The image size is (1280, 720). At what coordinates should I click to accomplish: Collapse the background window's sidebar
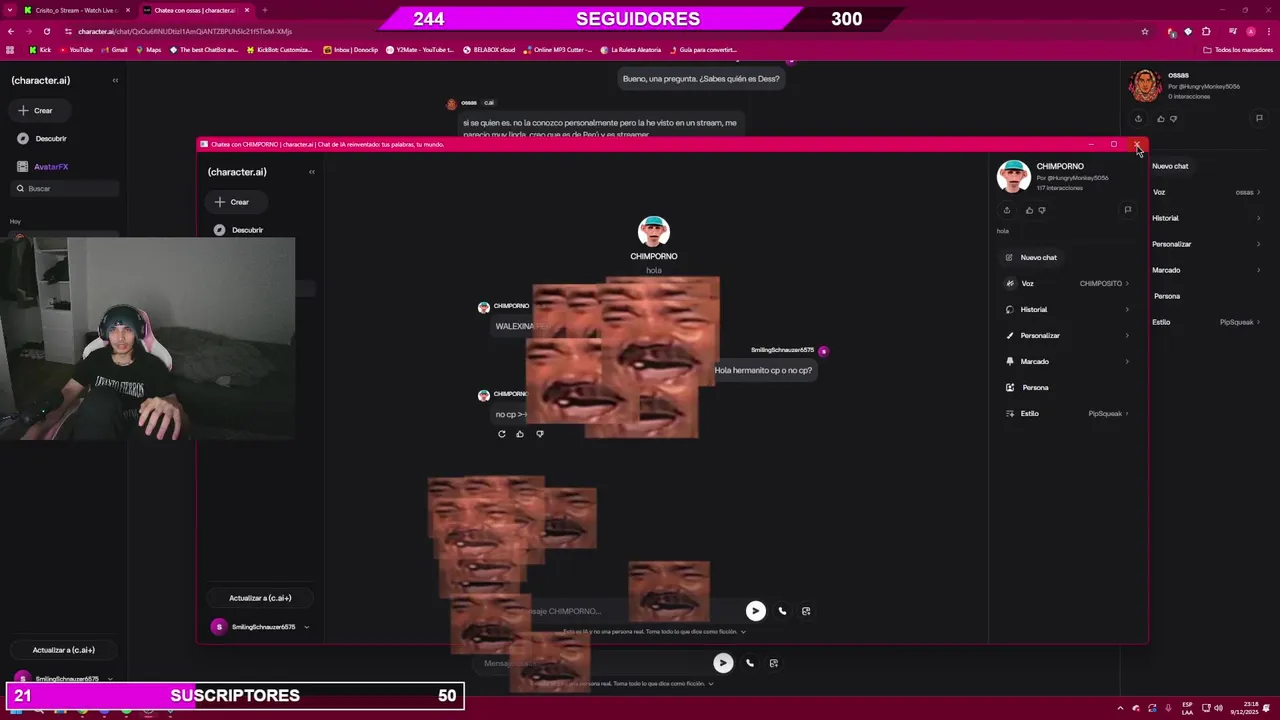click(x=115, y=80)
